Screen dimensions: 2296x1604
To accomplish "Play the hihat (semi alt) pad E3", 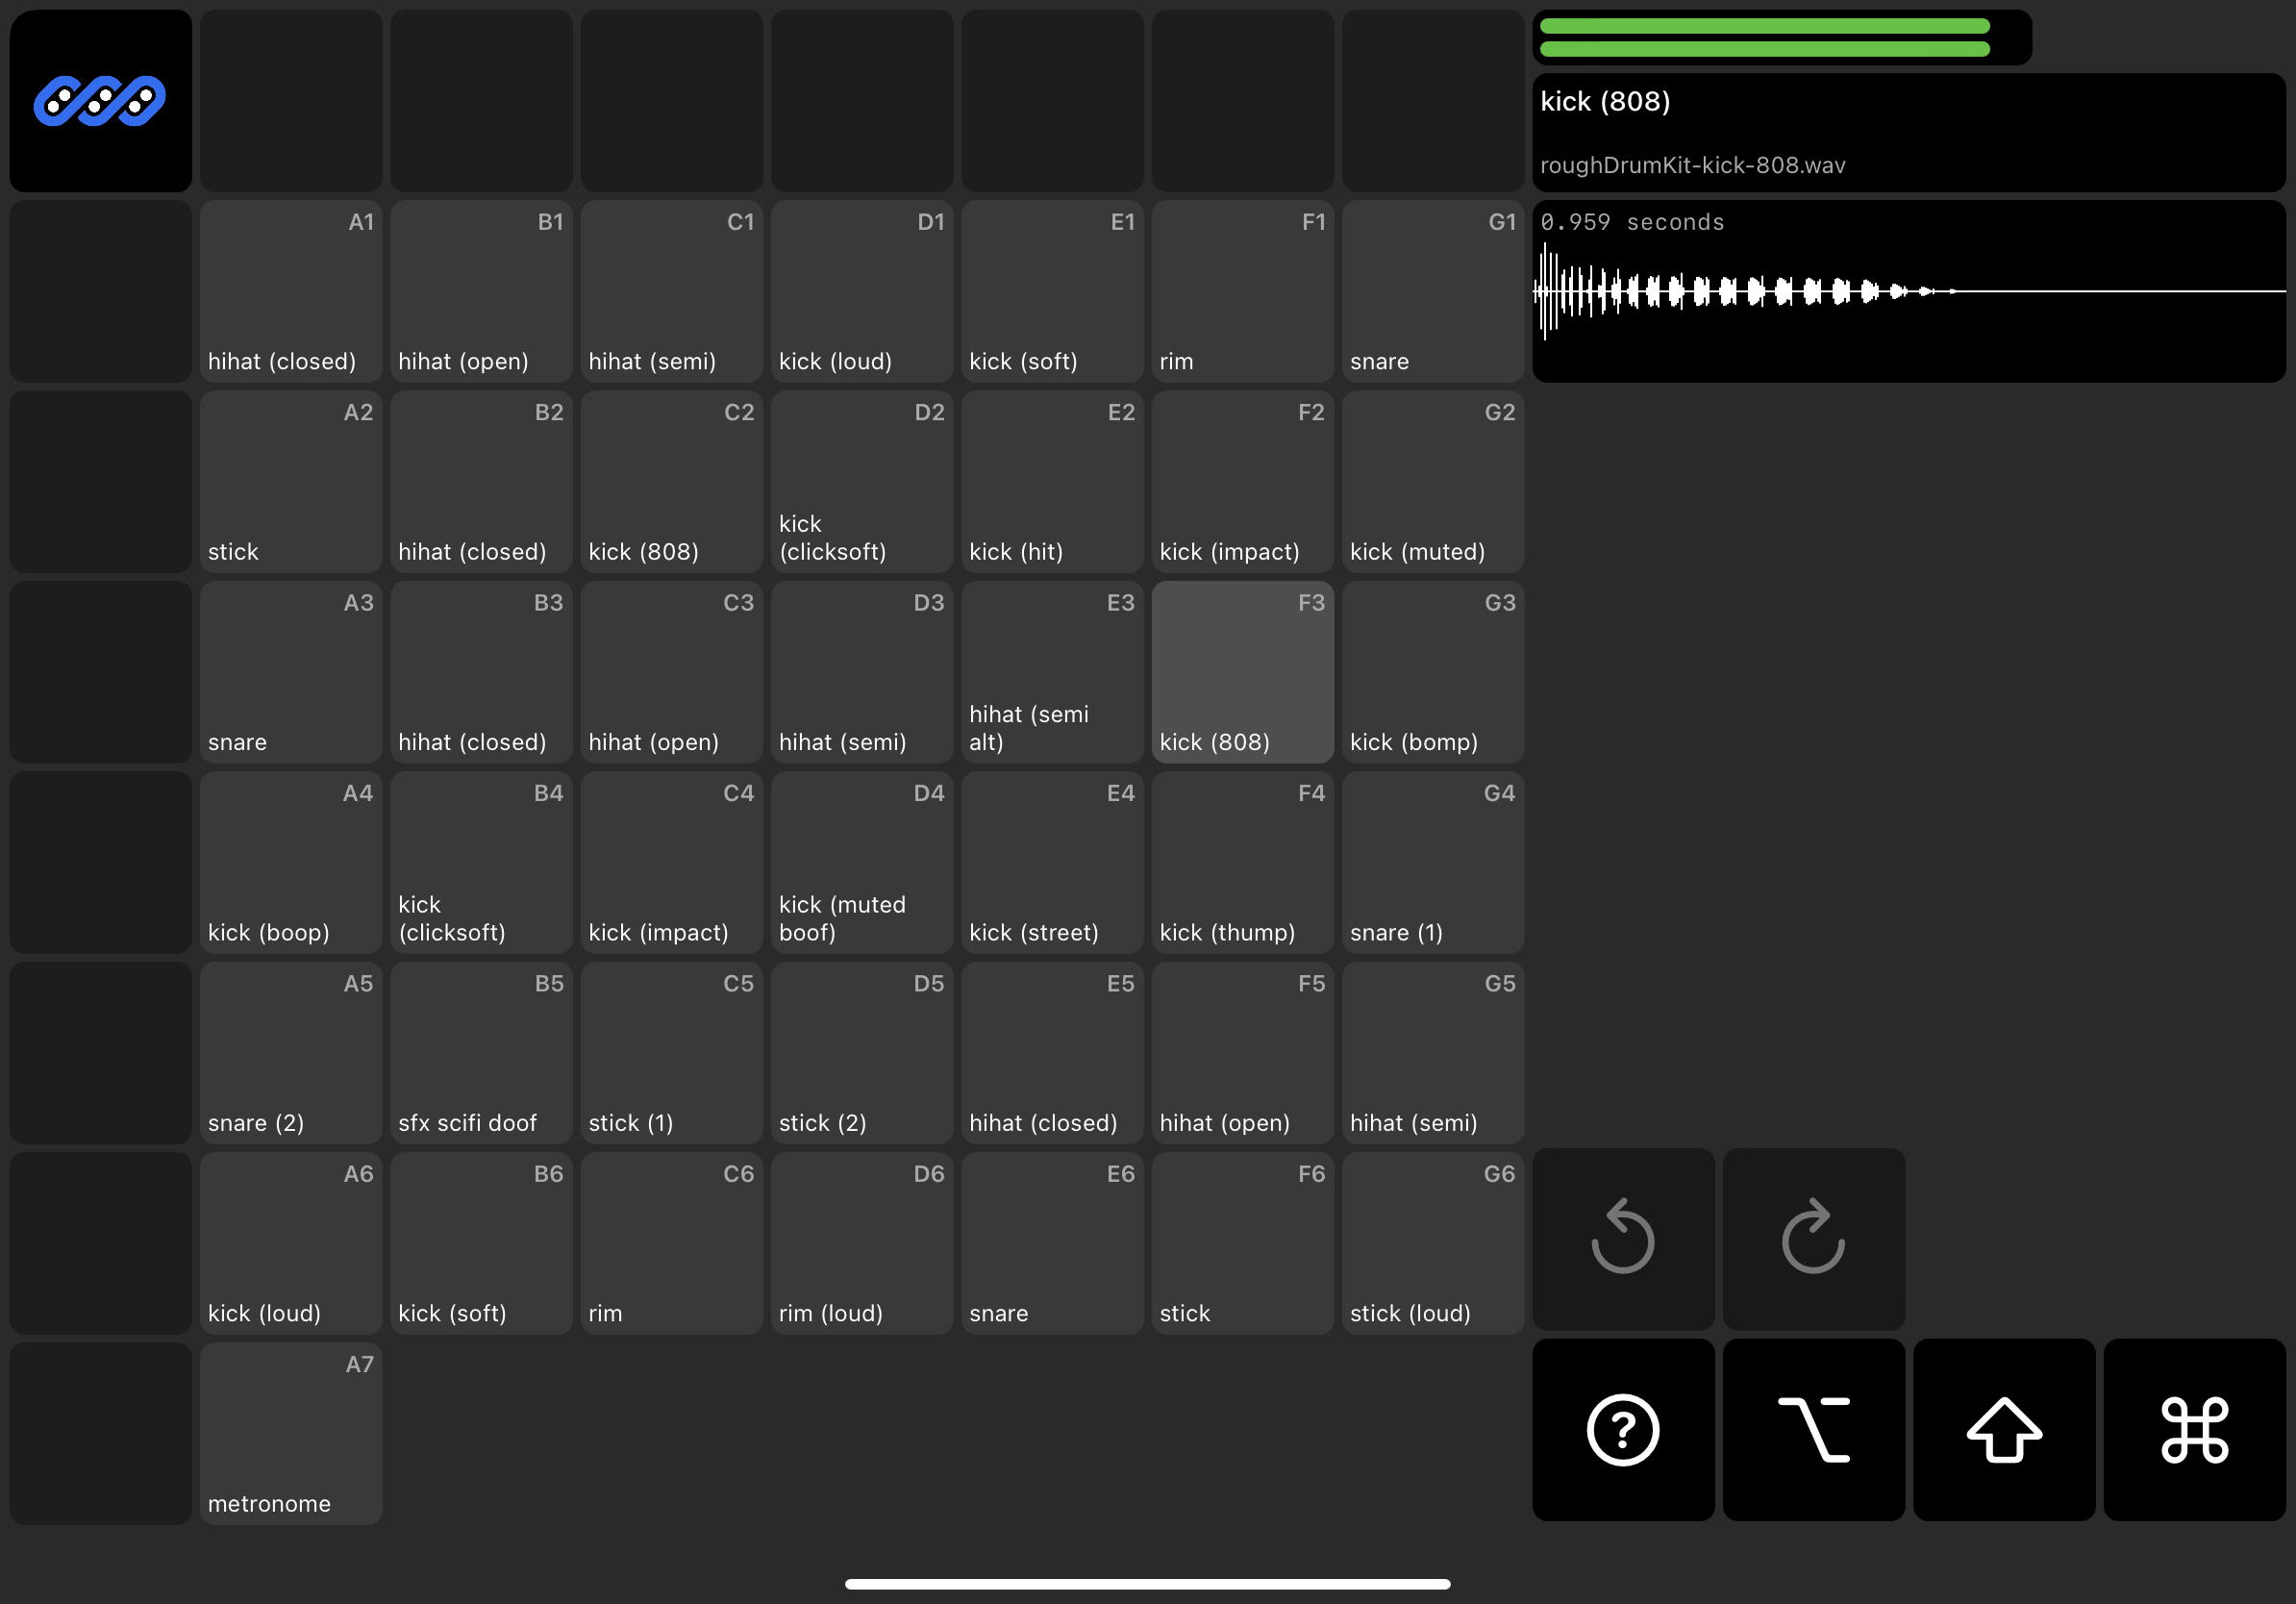I will coord(1051,672).
